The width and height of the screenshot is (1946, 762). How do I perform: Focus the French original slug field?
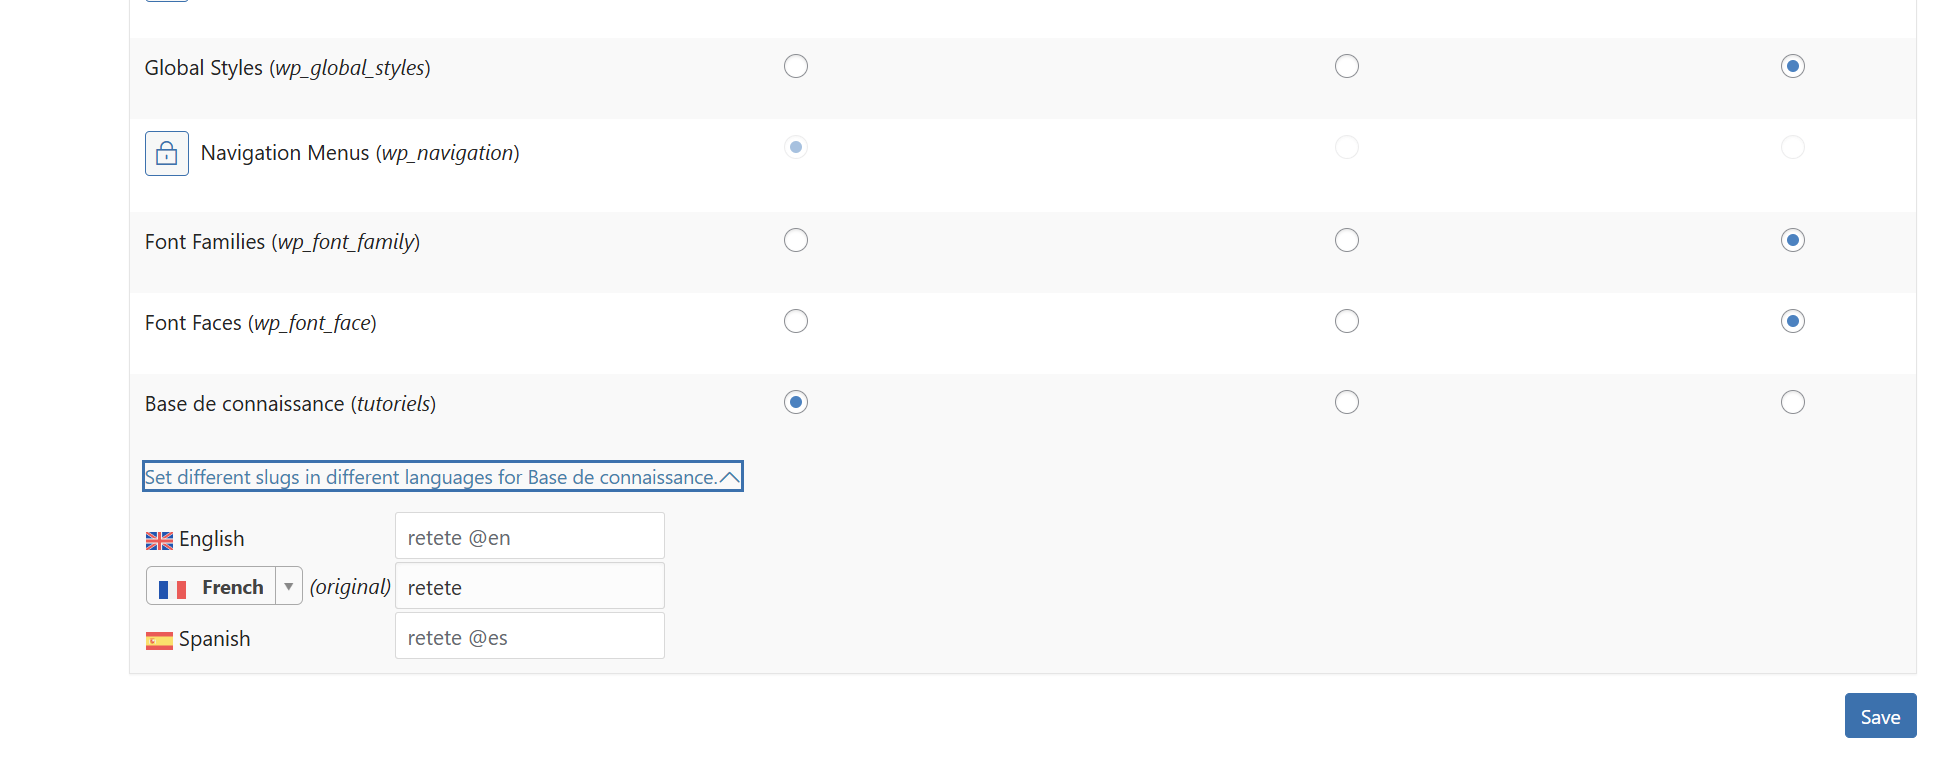tap(530, 586)
